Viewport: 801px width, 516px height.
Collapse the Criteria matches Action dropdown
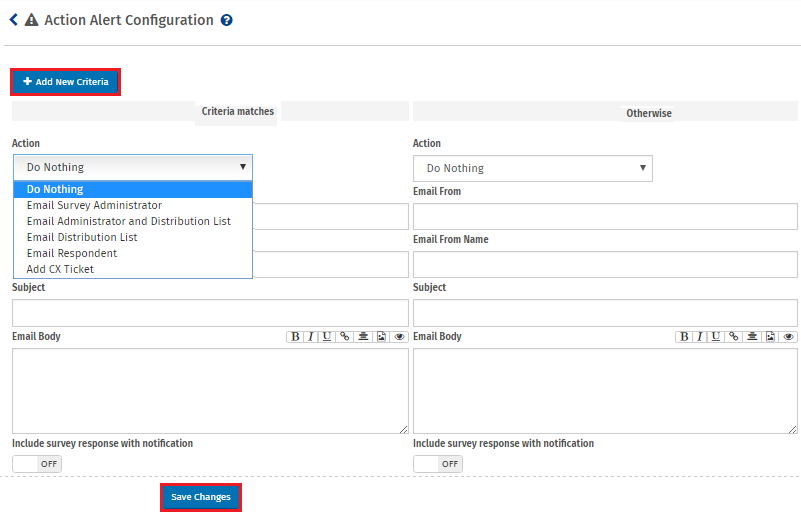click(133, 167)
